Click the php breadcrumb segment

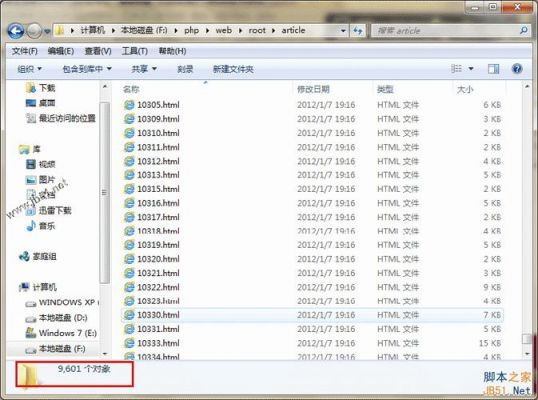pos(191,31)
